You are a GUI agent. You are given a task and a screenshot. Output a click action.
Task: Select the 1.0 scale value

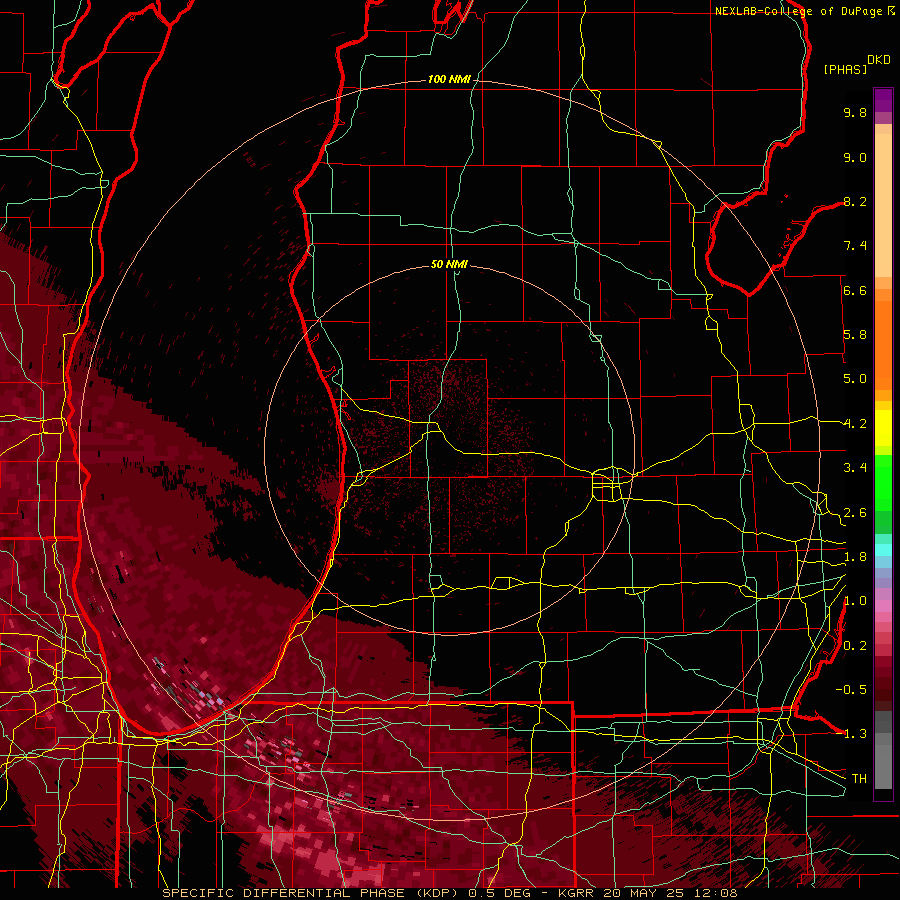tap(855, 601)
